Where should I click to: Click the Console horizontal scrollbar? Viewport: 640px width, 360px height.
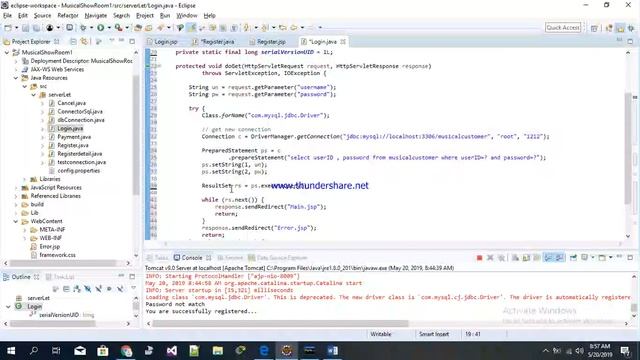pyautogui.click(x=280, y=323)
